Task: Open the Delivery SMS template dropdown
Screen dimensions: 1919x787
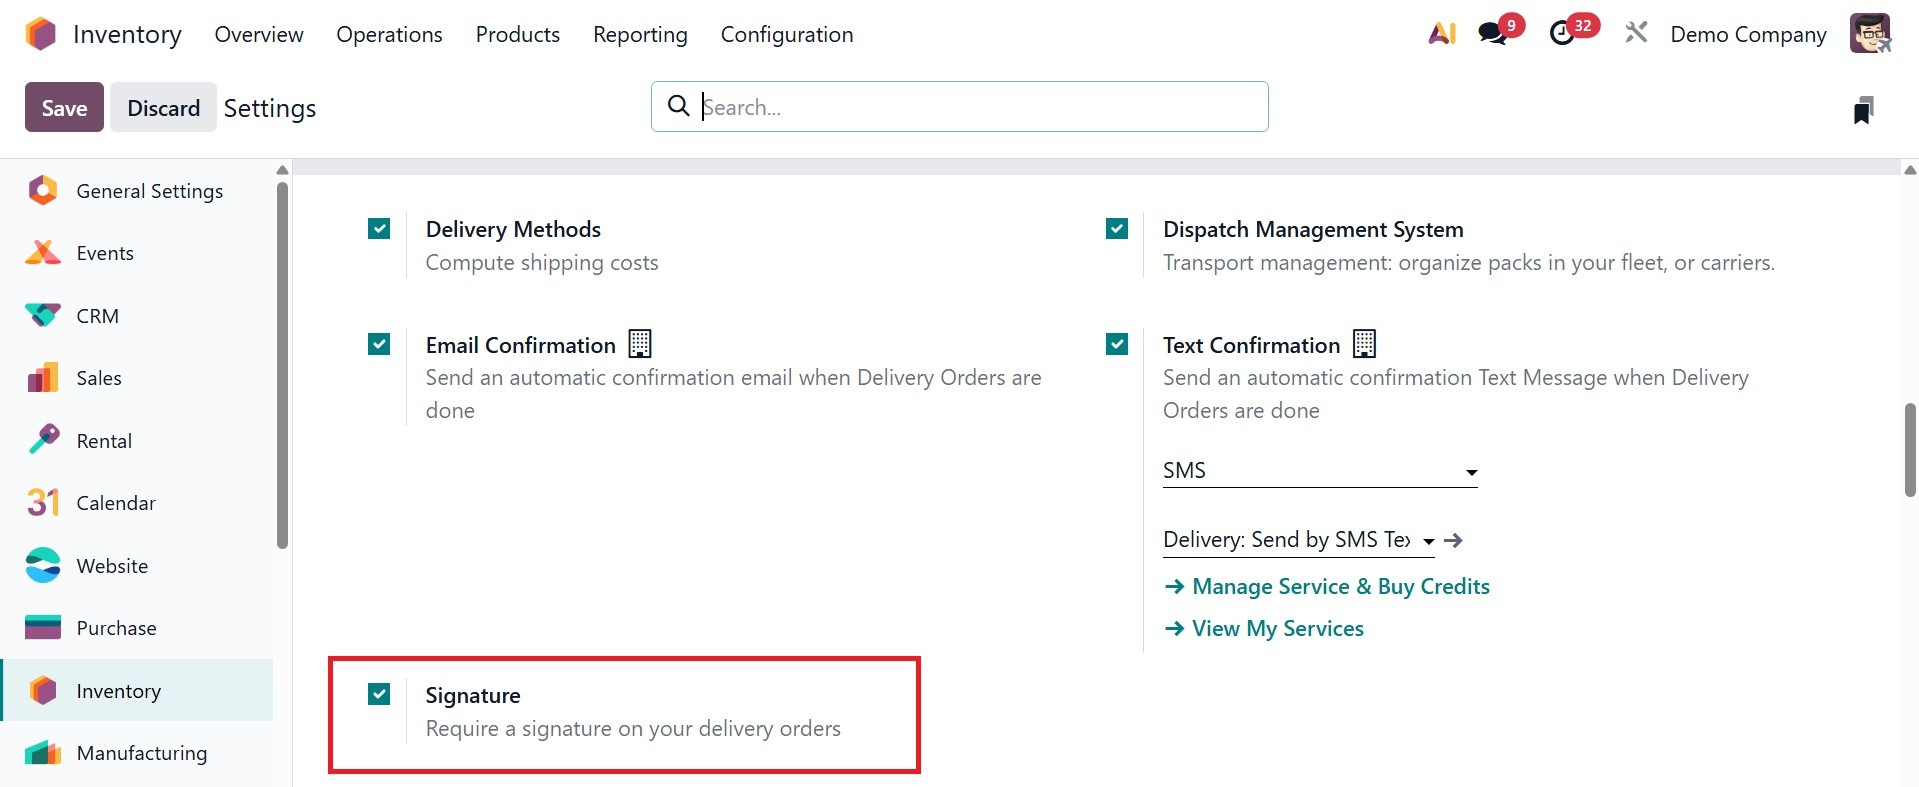Action: 1297,540
